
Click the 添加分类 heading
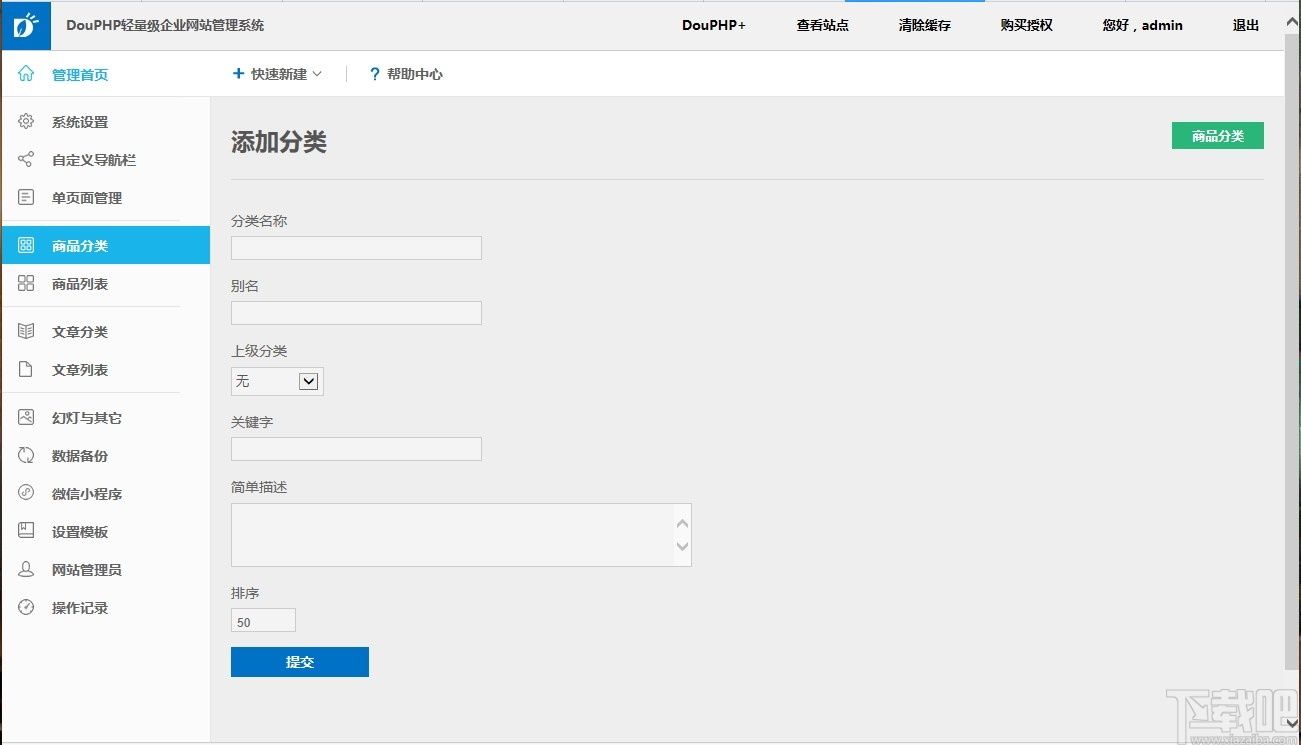pyautogui.click(x=279, y=142)
